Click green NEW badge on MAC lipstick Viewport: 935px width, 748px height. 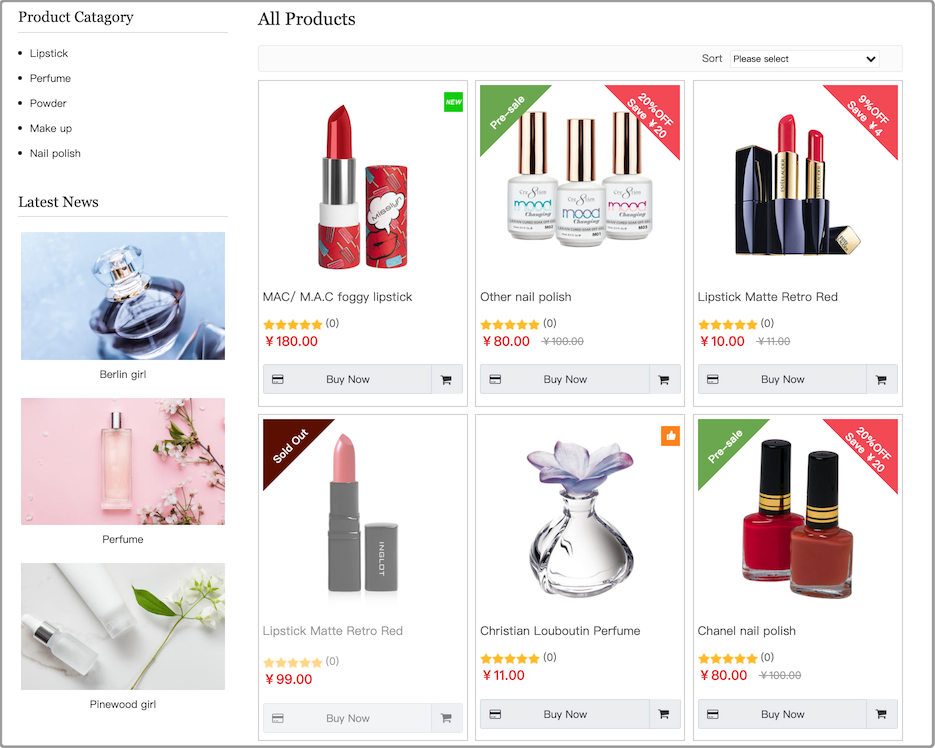coord(453,102)
